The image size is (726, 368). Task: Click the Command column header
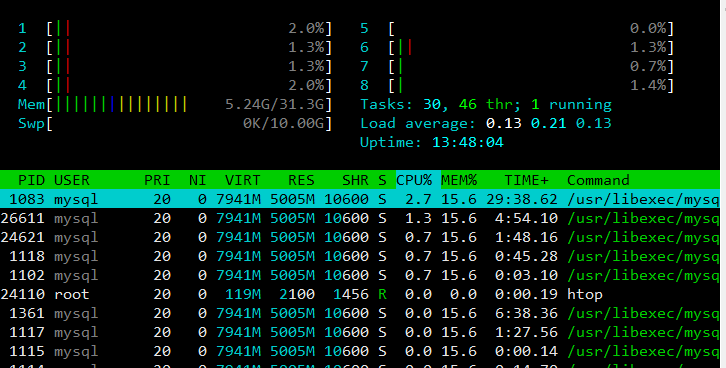coord(598,180)
